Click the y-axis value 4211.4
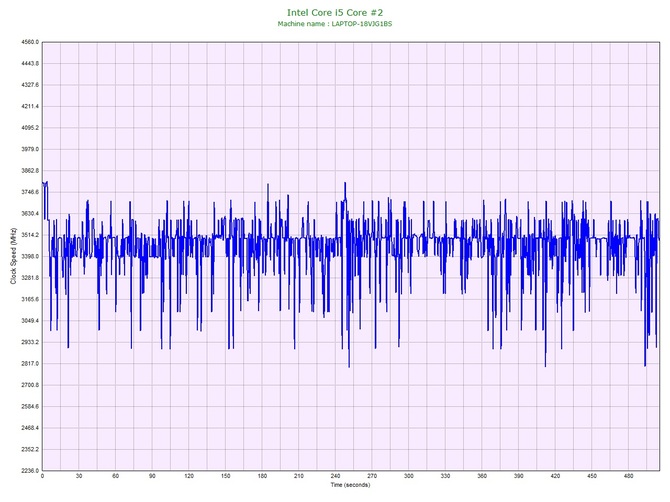670x502 pixels. pos(30,106)
